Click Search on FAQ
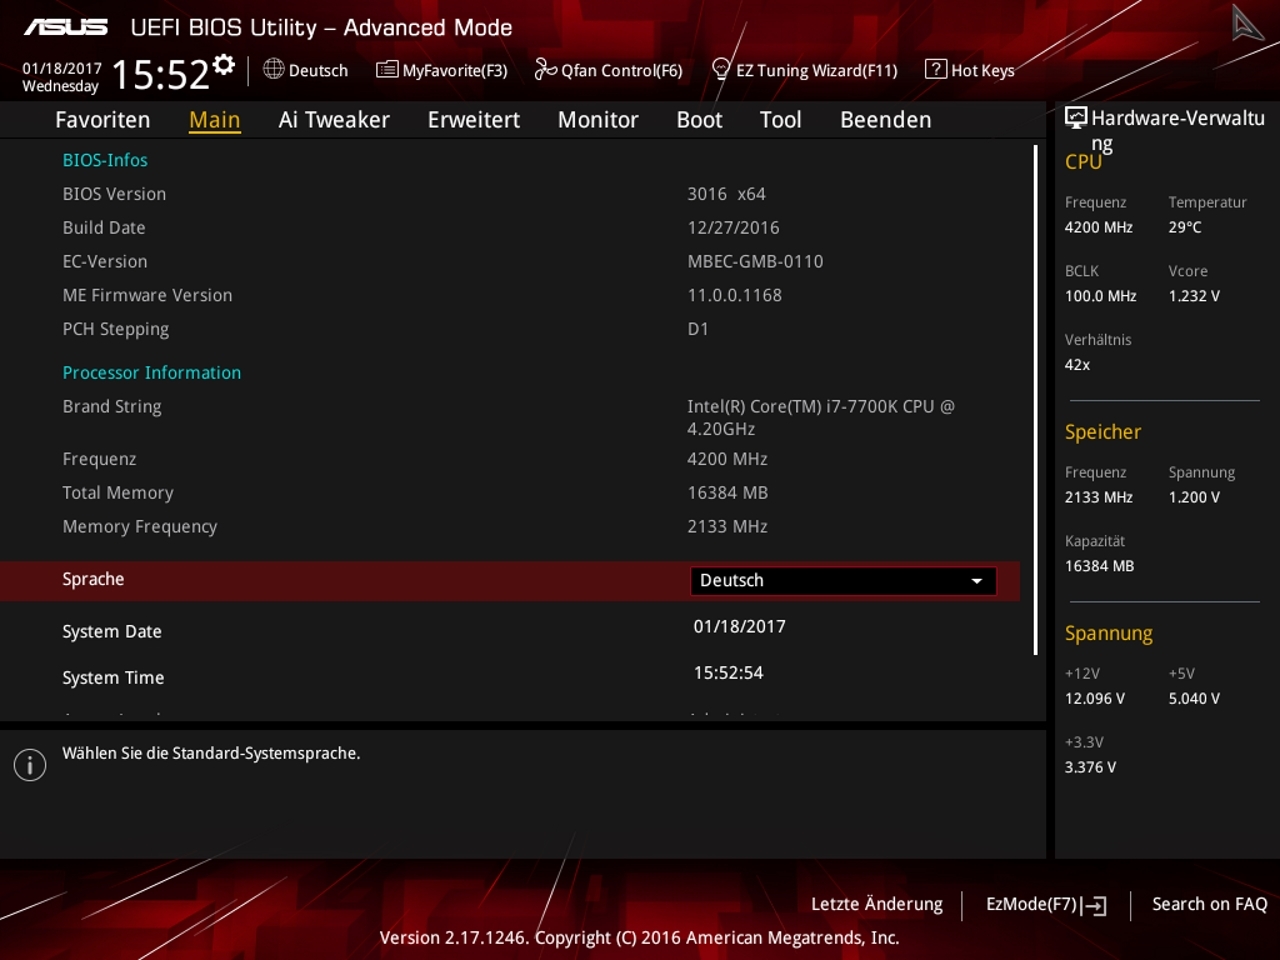Screen dimensions: 1280x960 tap(1209, 904)
